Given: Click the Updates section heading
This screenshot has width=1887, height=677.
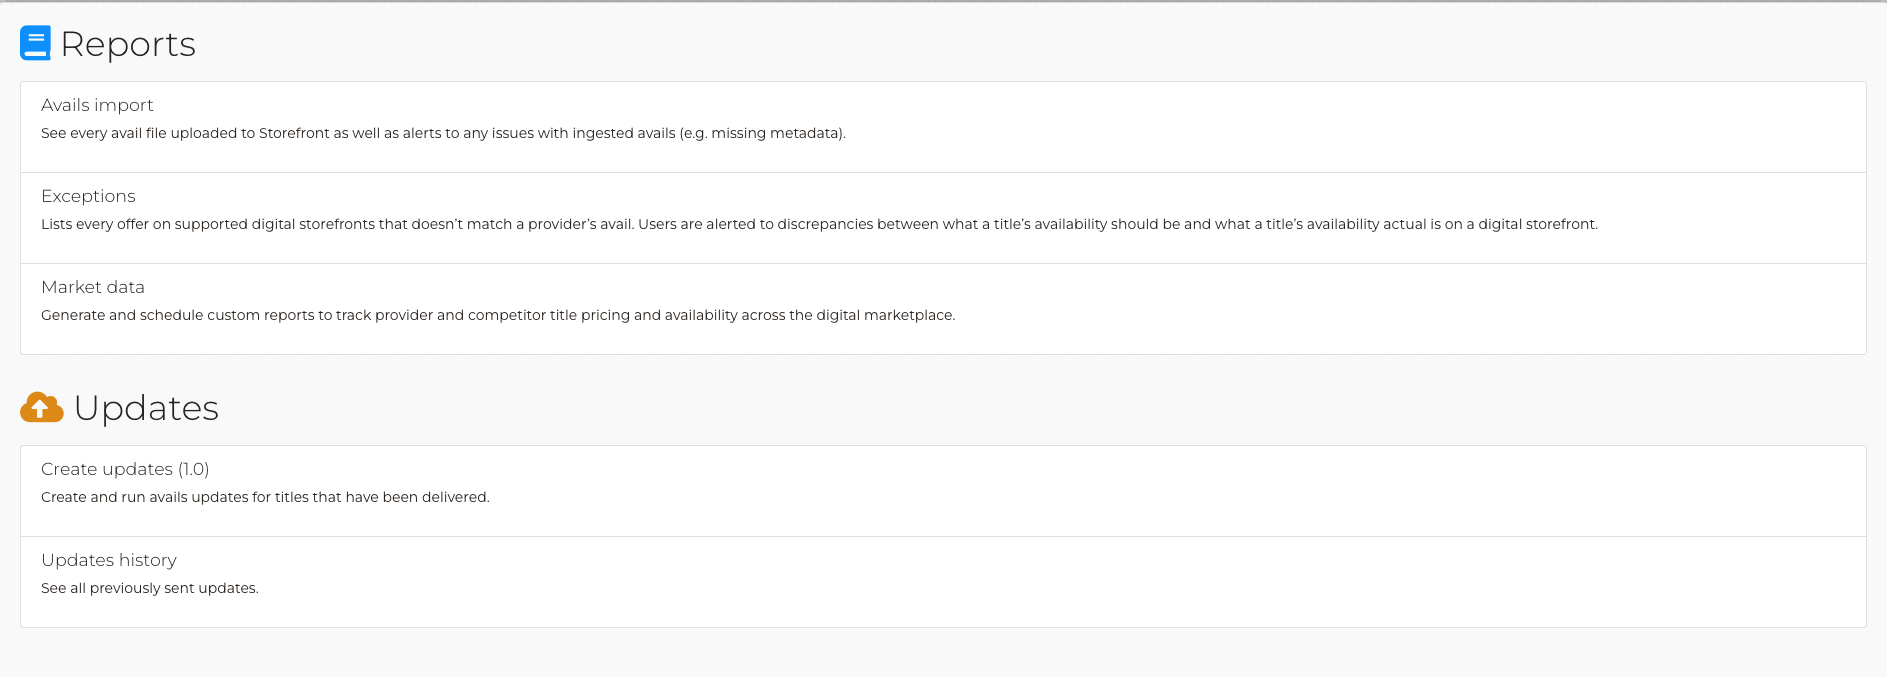Looking at the screenshot, I should pos(146,408).
